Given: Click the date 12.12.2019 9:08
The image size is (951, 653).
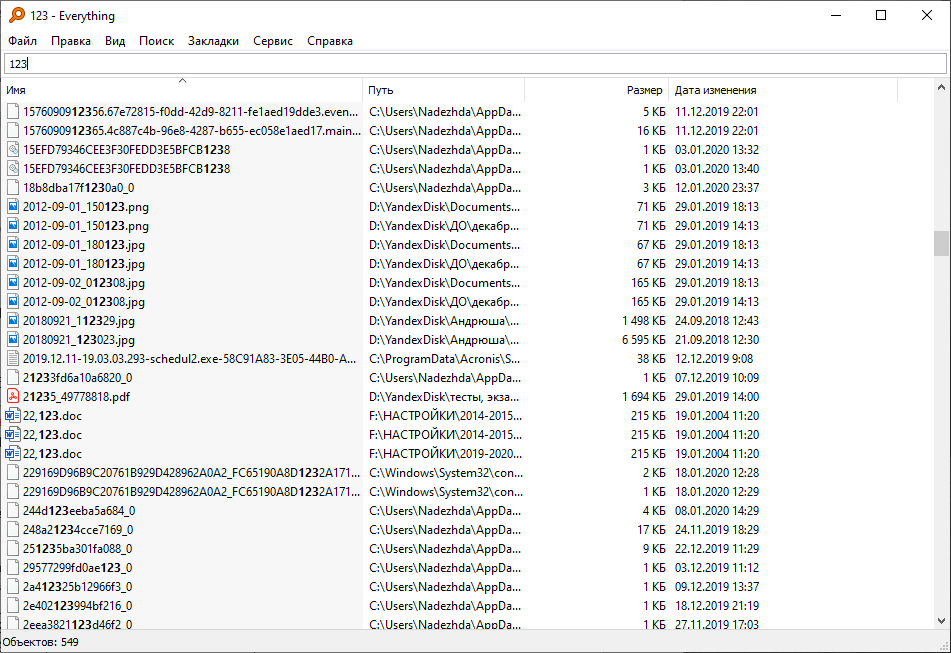Looking at the screenshot, I should 714,358.
